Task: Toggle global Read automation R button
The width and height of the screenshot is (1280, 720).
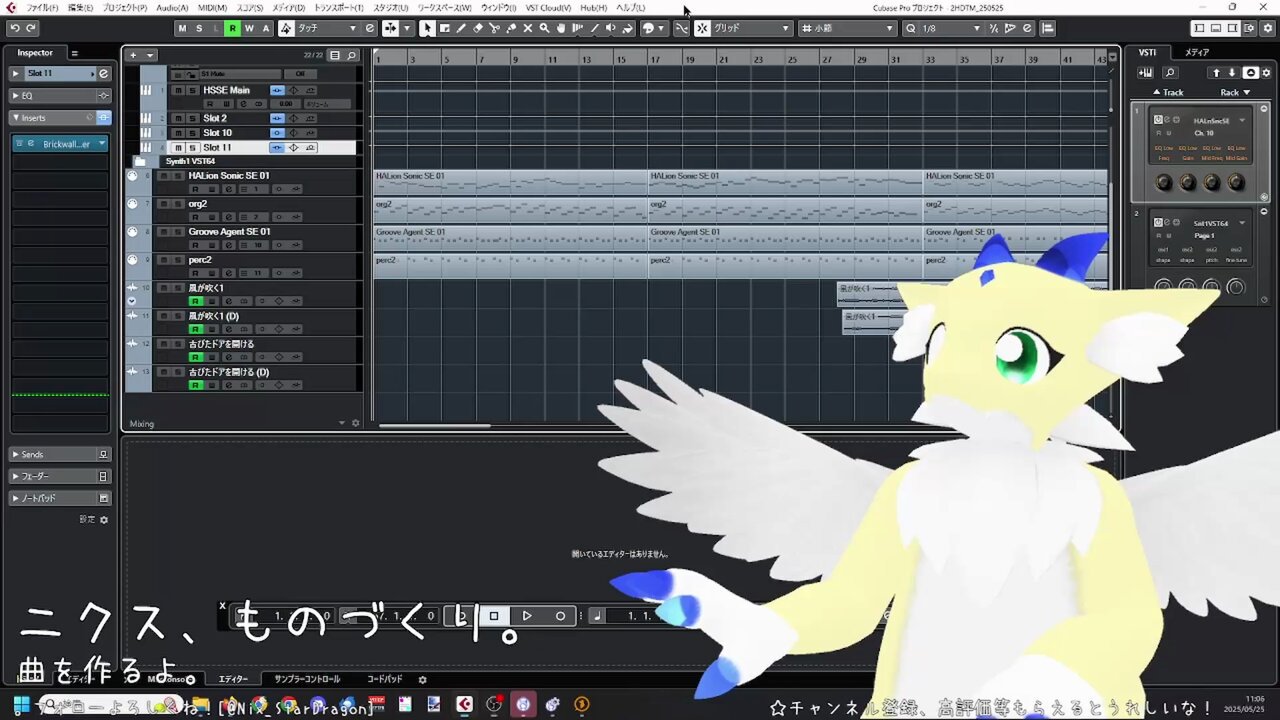Action: click(x=232, y=28)
